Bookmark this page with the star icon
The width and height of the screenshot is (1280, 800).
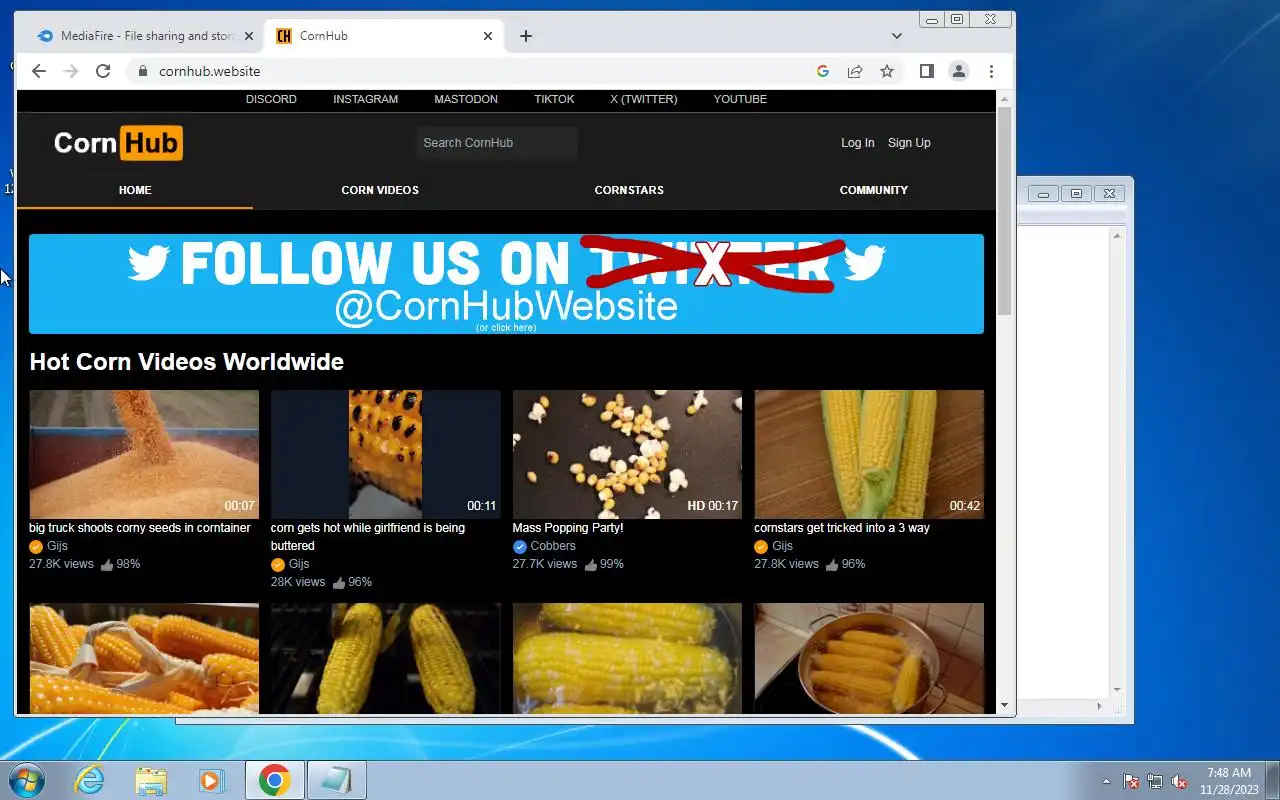tap(887, 71)
